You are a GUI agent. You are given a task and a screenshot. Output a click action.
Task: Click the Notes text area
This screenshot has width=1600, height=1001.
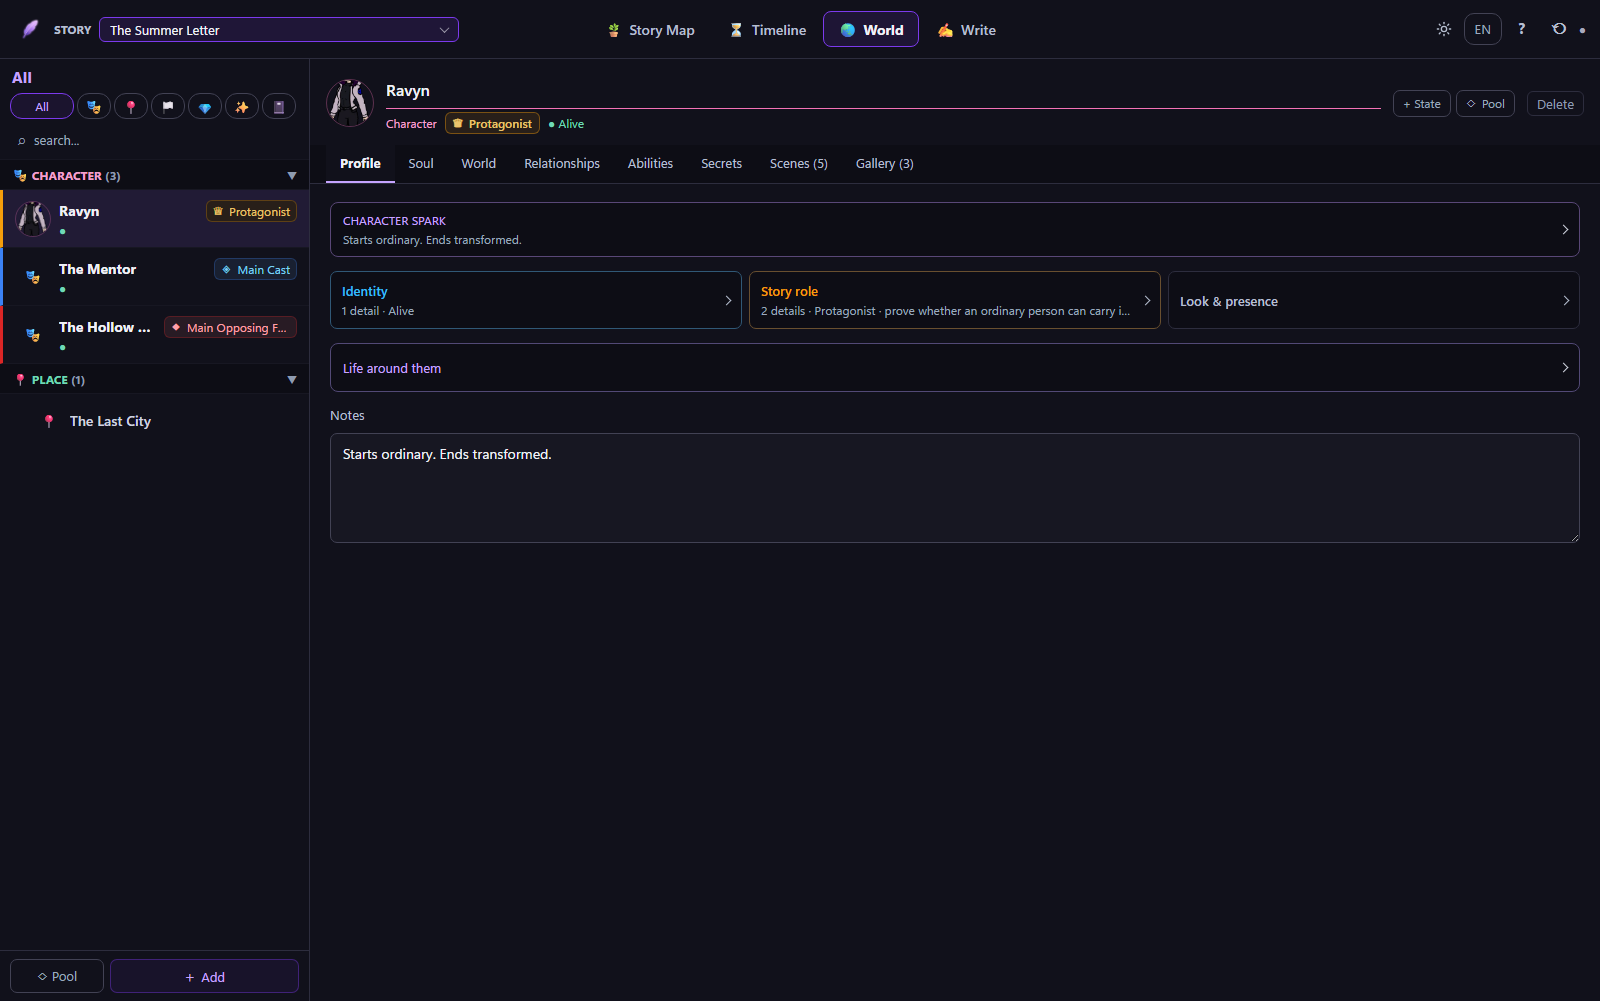(x=955, y=488)
